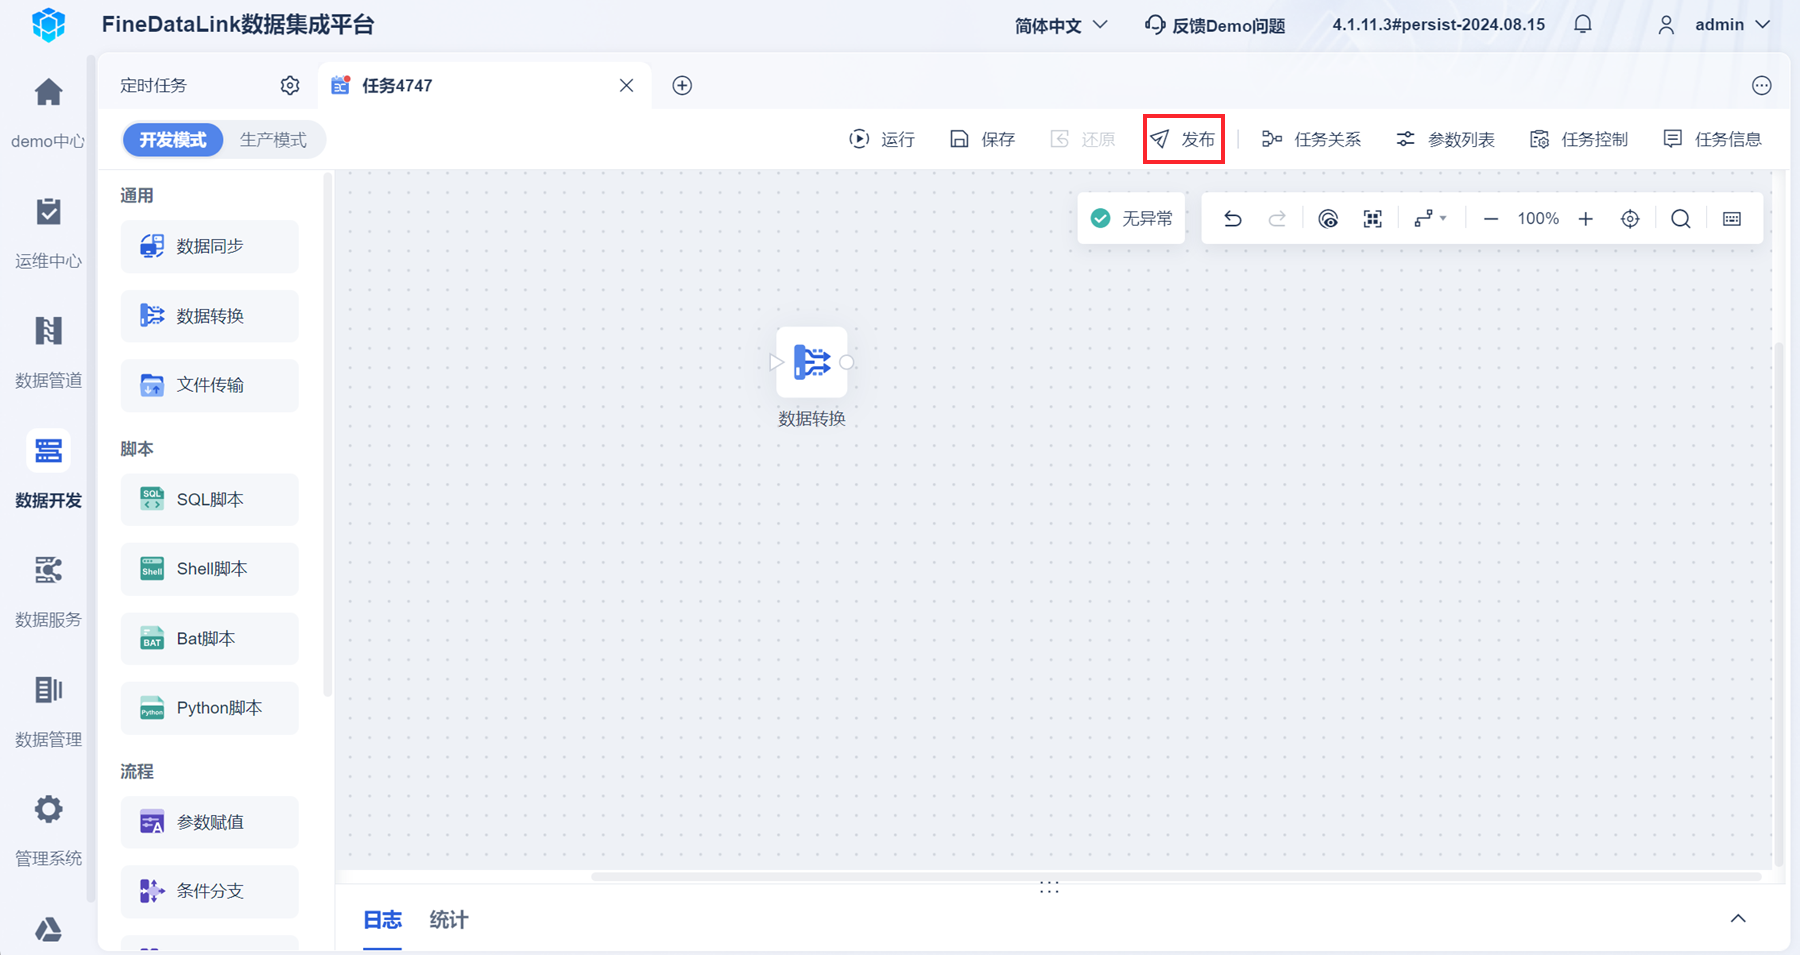Select 数据开发 sidebar icon
Screen dimensions: 1800x955
click(48, 451)
